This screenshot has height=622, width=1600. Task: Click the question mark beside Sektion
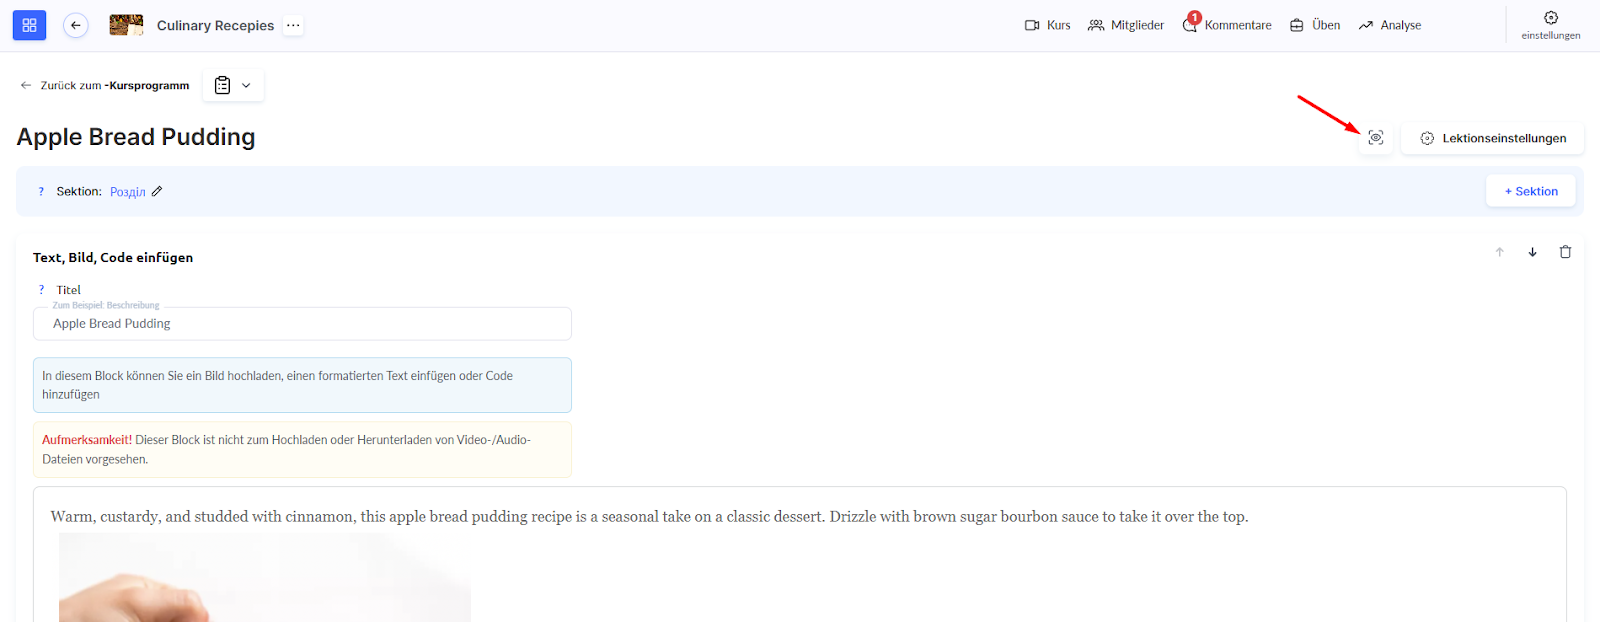point(41,191)
